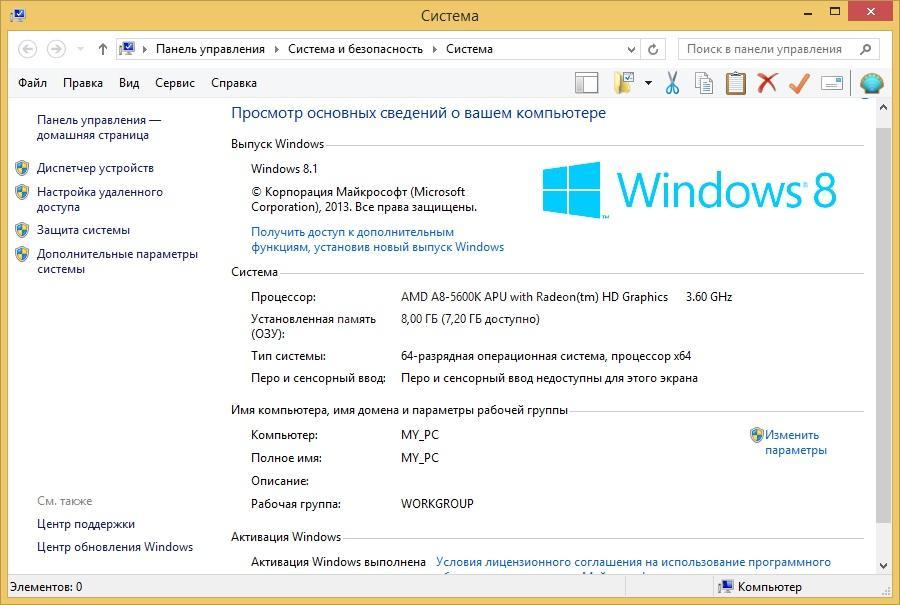Toggle the preview pane layout icon
Screen dimensions: 900x605
(586, 83)
